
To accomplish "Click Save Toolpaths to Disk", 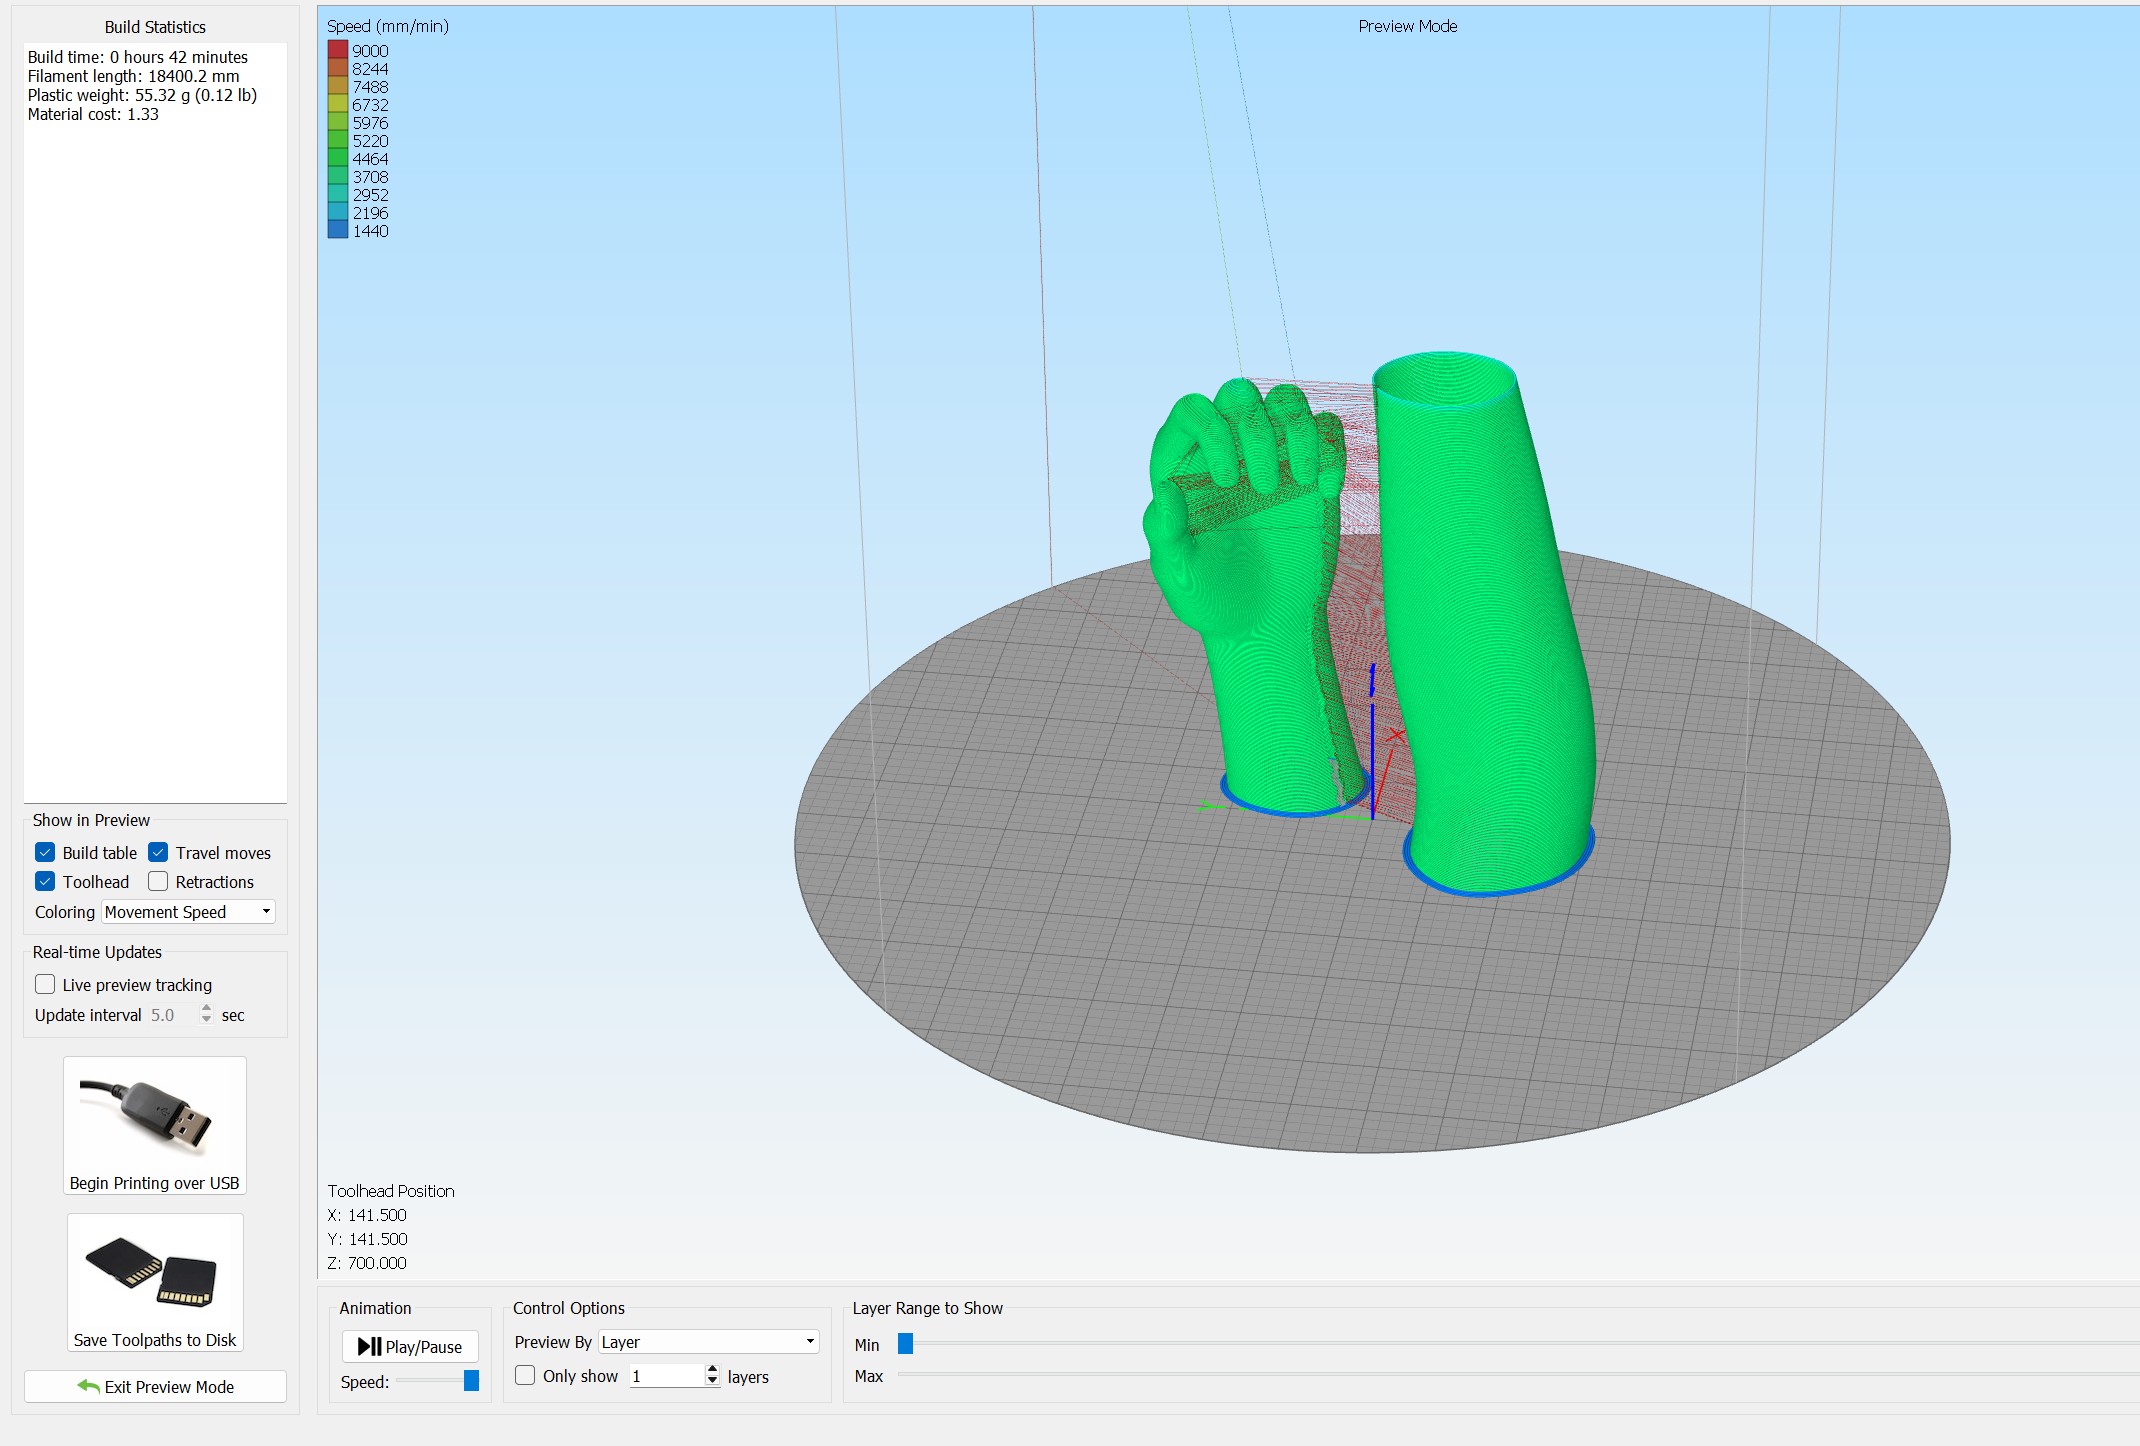I will click(x=155, y=1282).
